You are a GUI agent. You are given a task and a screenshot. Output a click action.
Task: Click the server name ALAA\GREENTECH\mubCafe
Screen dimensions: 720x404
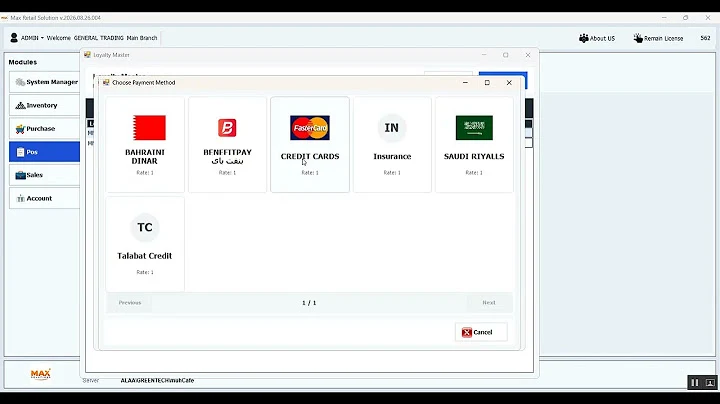point(158,381)
